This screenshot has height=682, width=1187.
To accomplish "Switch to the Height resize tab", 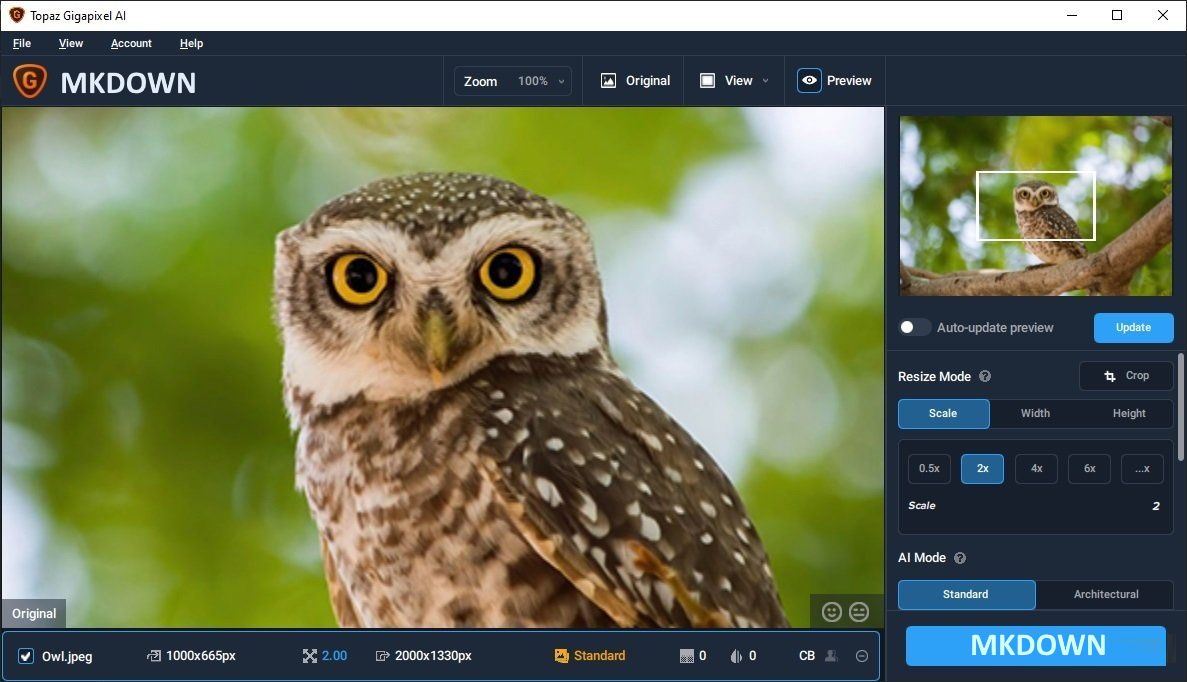I will point(1129,413).
